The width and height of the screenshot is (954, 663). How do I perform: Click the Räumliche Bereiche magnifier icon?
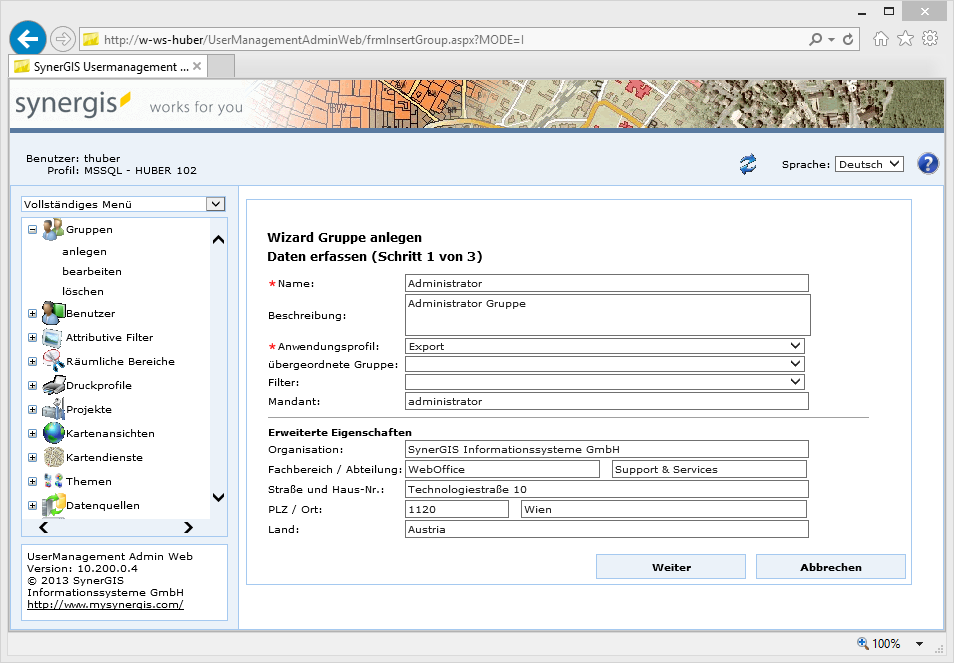pos(52,361)
